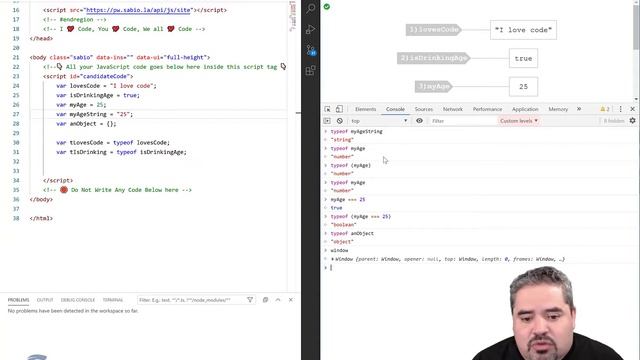Toggle the device toolbar in DevTools
640x360 pixels.
339,109
